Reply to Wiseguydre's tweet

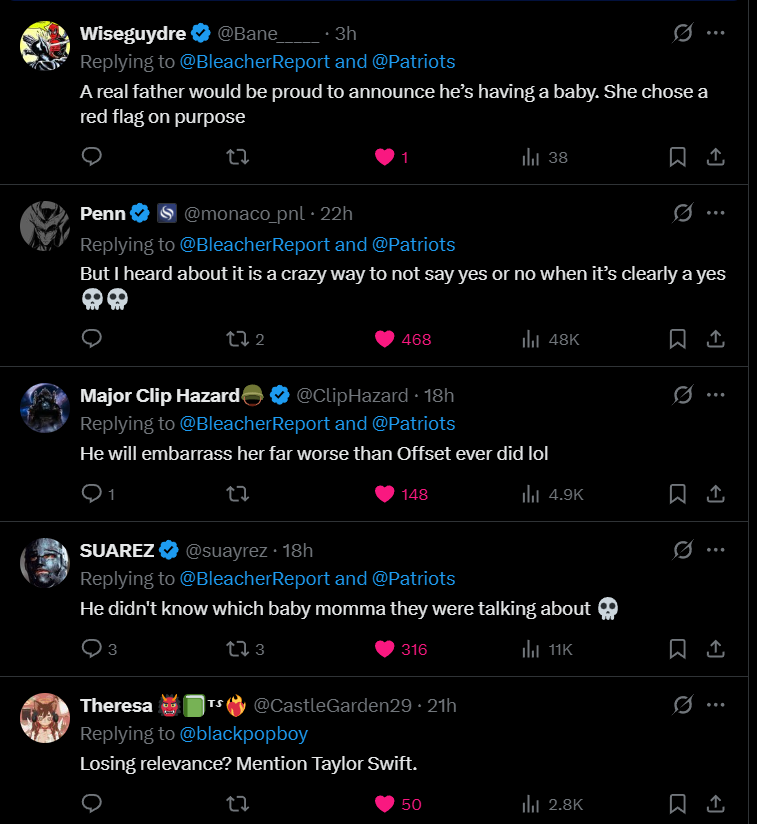[x=92, y=157]
